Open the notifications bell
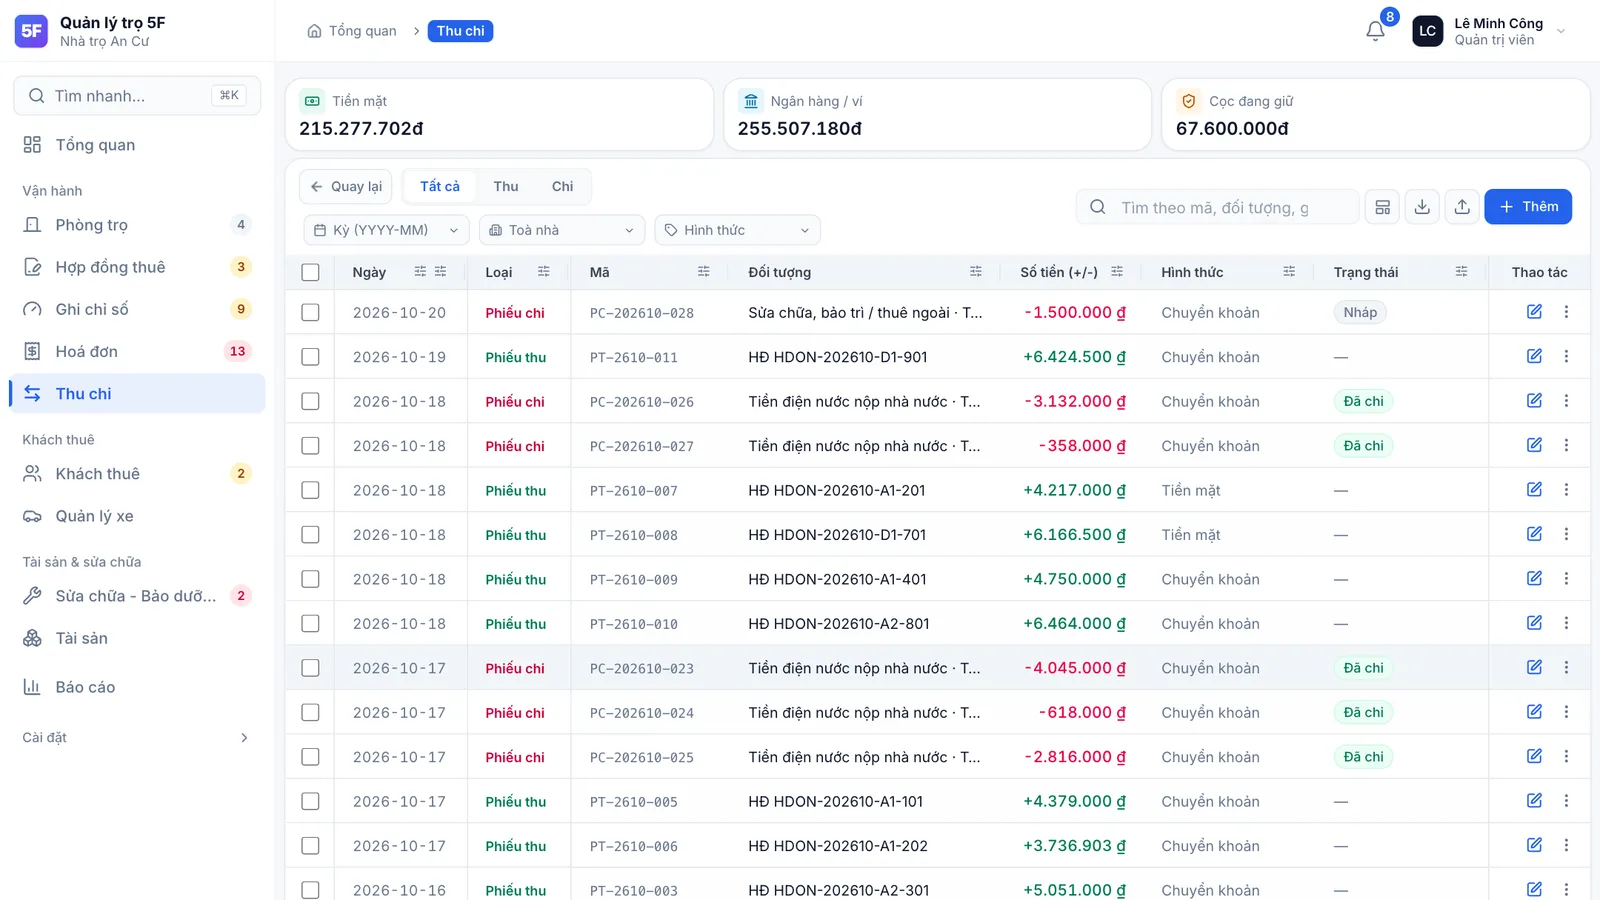Image resolution: width=1600 pixels, height=900 pixels. pyautogui.click(x=1375, y=31)
